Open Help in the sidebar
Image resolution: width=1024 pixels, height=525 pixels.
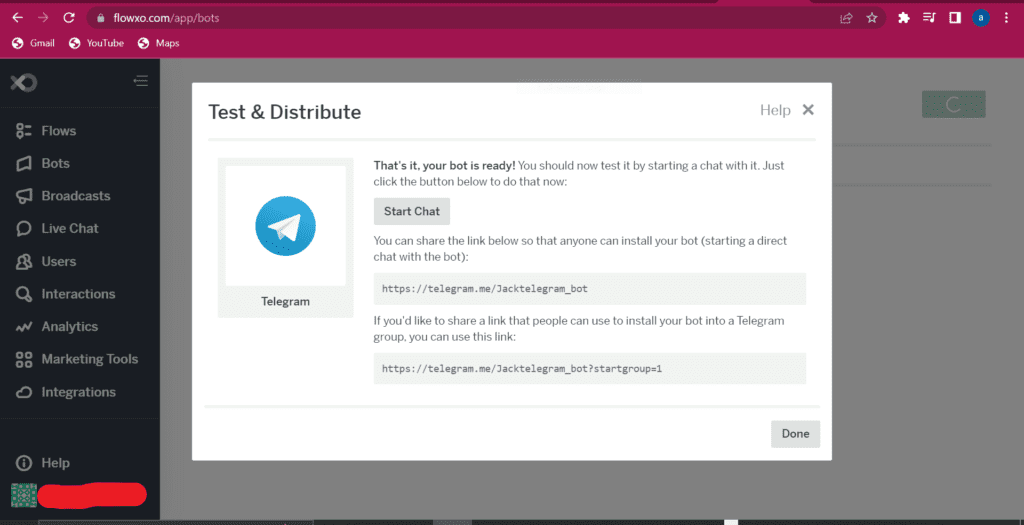[x=42, y=463]
